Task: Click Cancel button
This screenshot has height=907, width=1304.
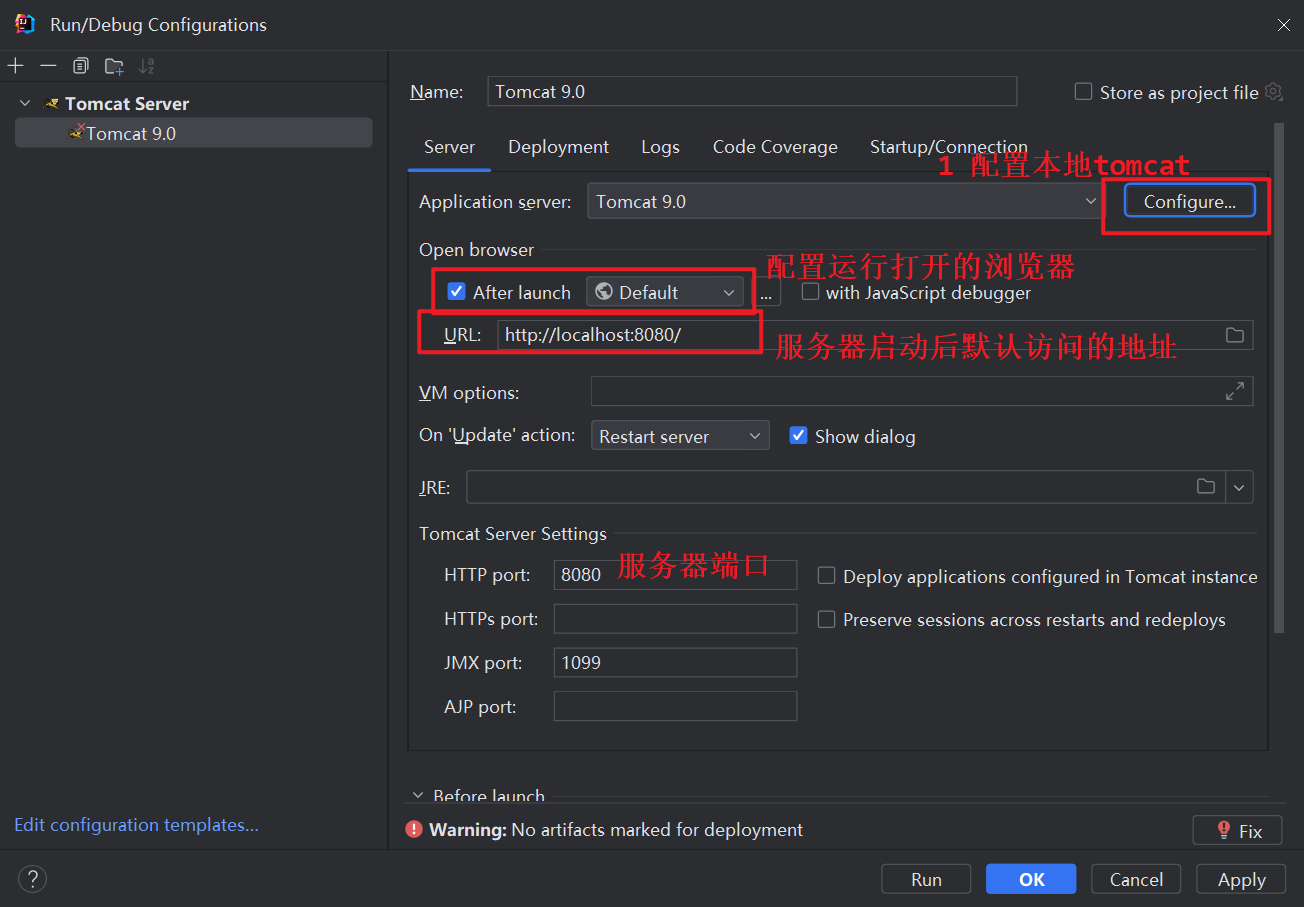Action: click(x=1136, y=879)
